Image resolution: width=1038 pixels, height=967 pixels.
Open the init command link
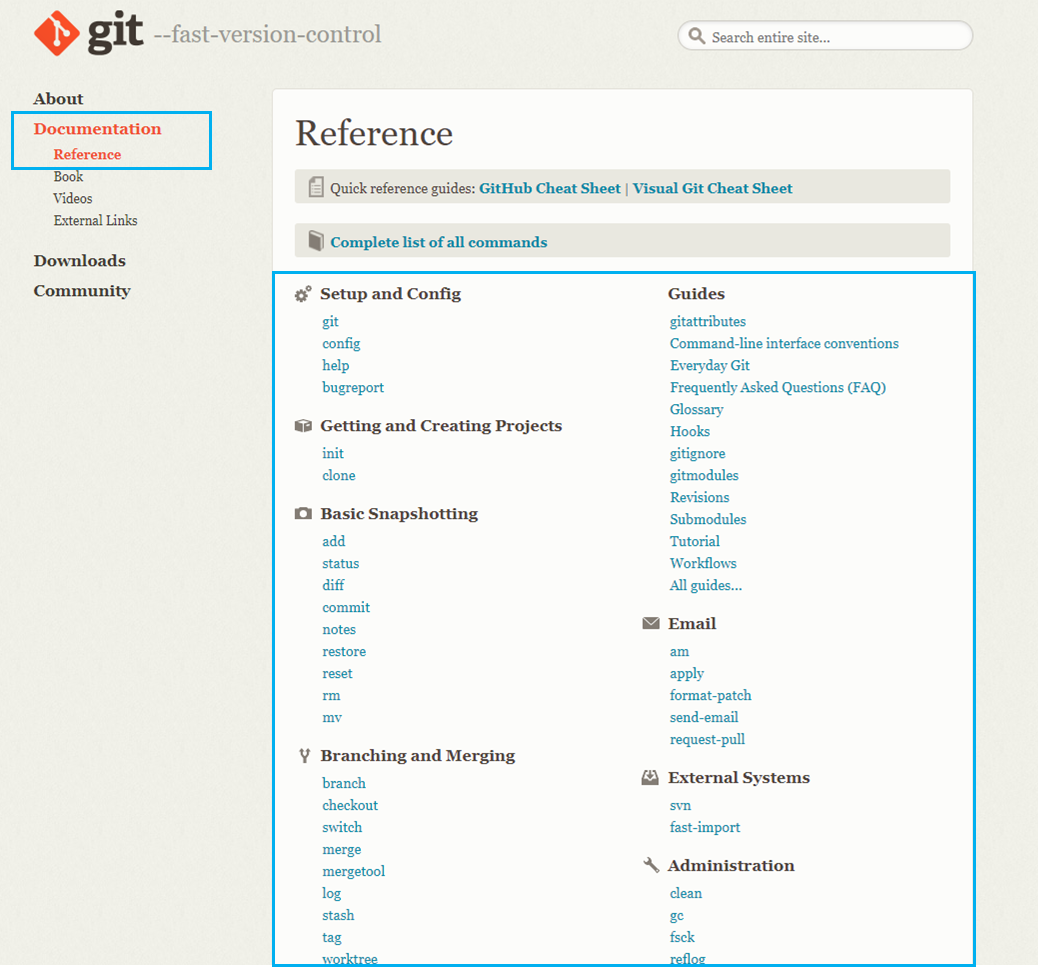pos(333,453)
